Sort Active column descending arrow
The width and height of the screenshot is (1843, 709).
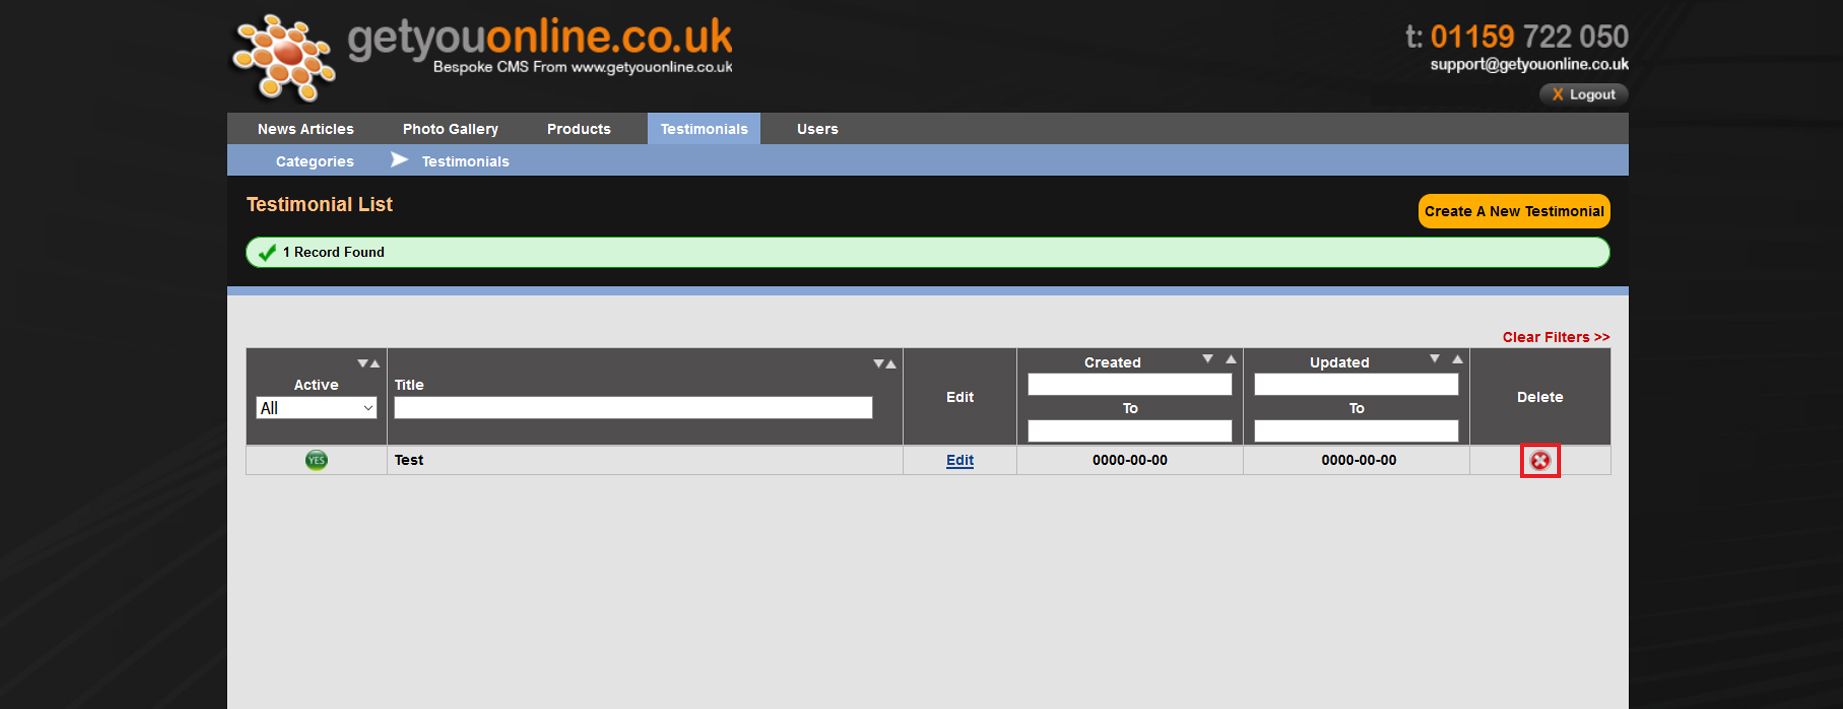point(363,364)
